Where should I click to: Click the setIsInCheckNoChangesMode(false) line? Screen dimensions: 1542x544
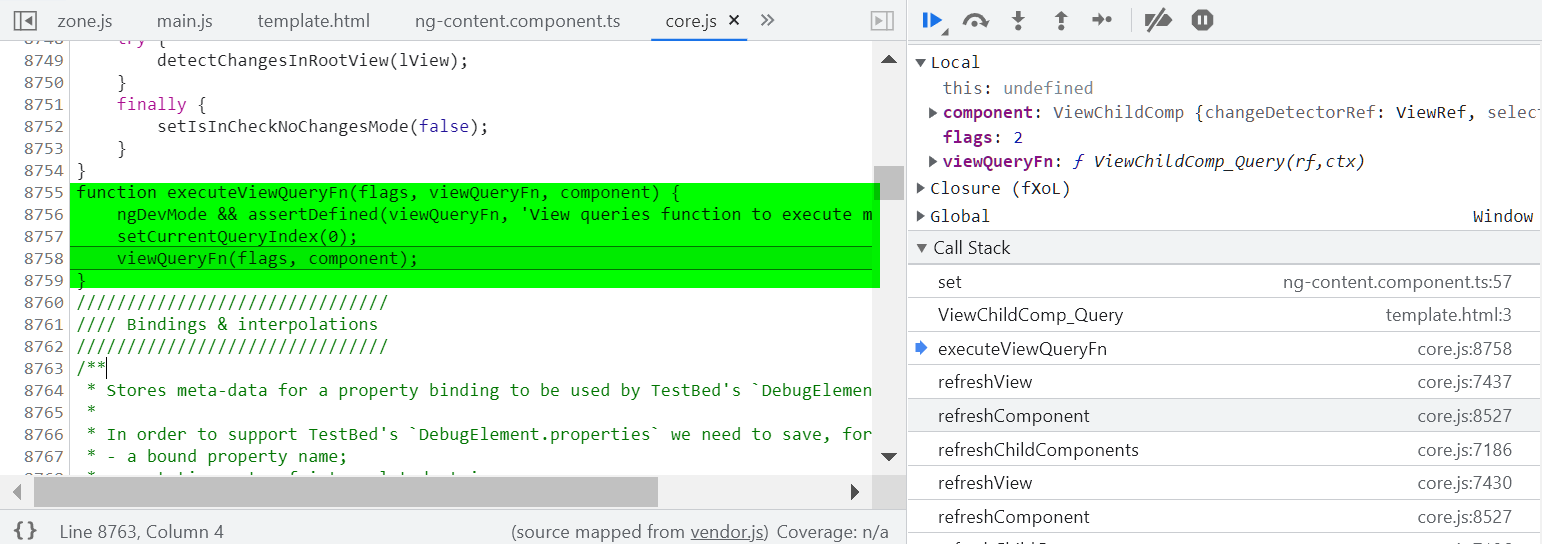(x=322, y=126)
